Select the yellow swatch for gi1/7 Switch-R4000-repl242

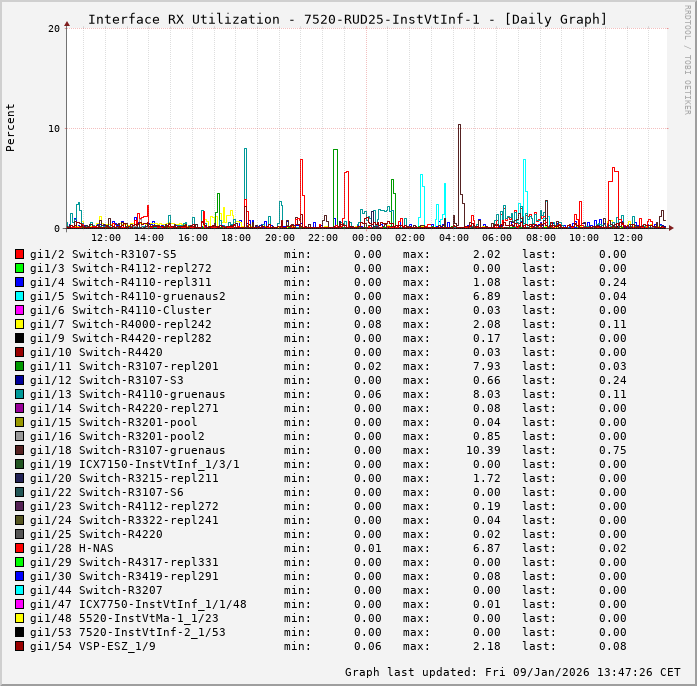point(19,324)
